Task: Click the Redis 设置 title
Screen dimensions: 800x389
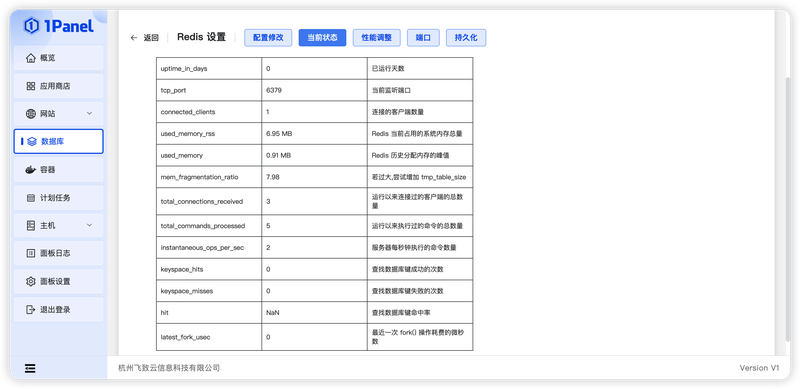Action: tap(201, 37)
